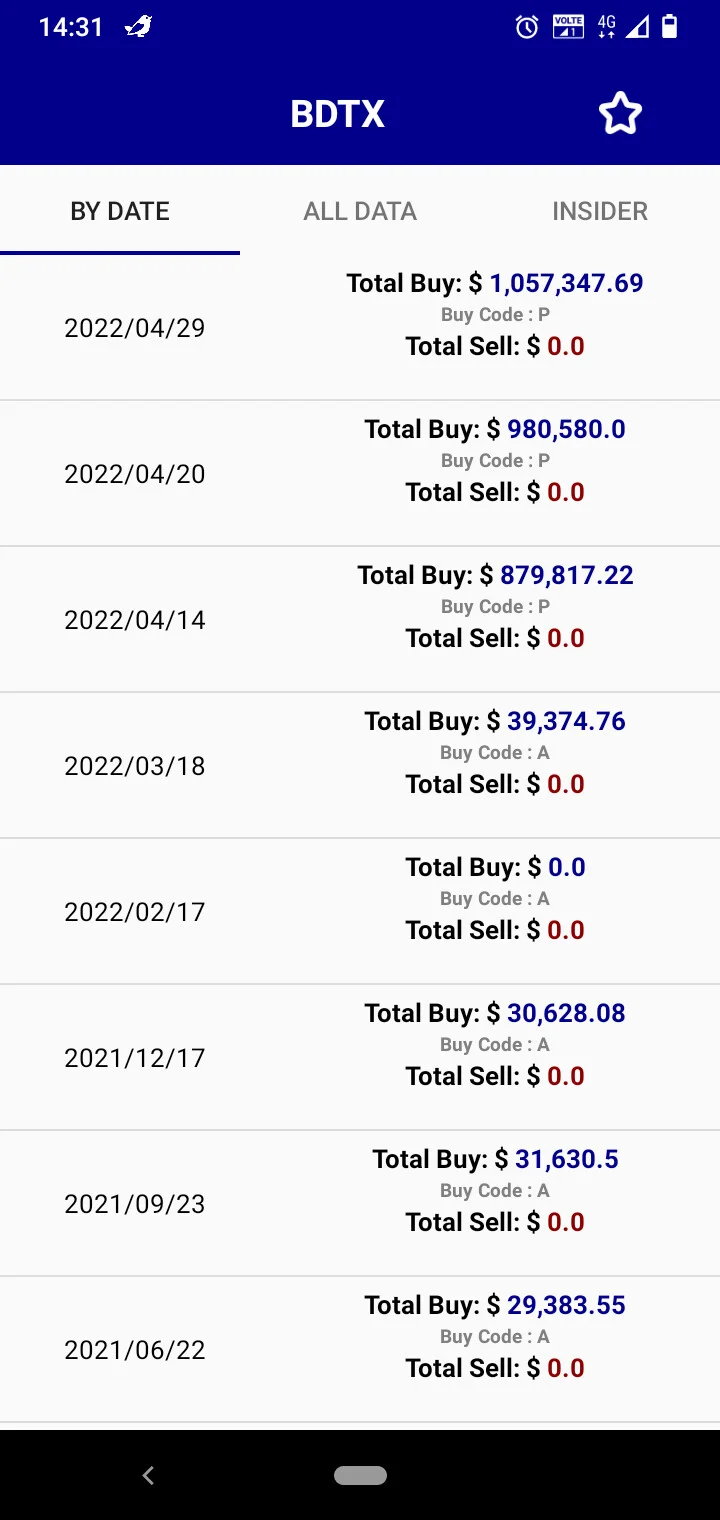Viewport: 720px width, 1520px height.
Task: Tap the 4G signal icon
Action: 606,27
